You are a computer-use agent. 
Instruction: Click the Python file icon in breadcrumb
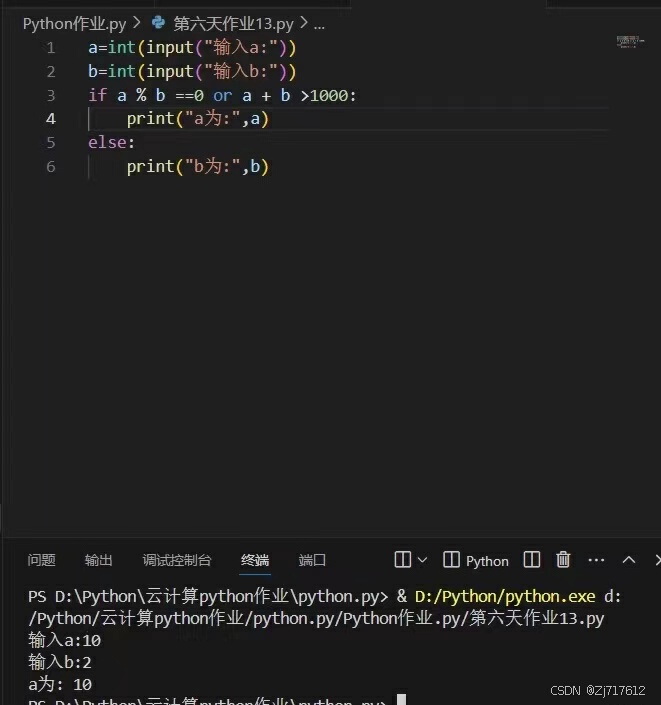tap(158, 22)
